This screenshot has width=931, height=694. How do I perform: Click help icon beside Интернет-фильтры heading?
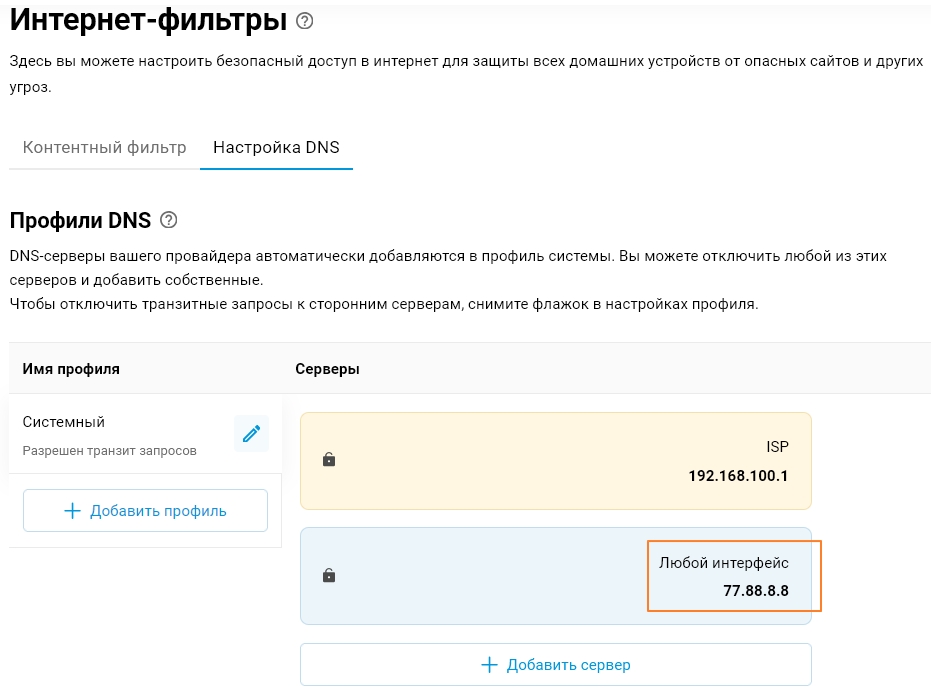[x=305, y=20]
